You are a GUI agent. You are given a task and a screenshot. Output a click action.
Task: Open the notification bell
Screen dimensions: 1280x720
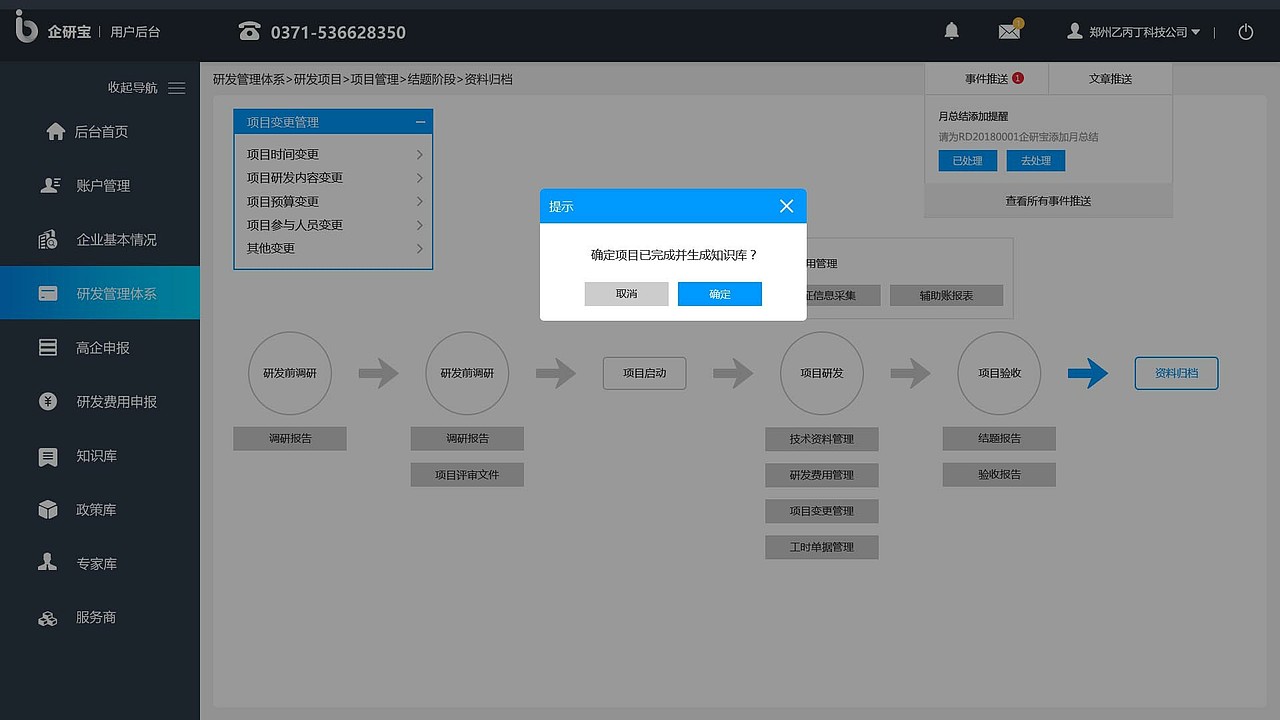click(951, 32)
